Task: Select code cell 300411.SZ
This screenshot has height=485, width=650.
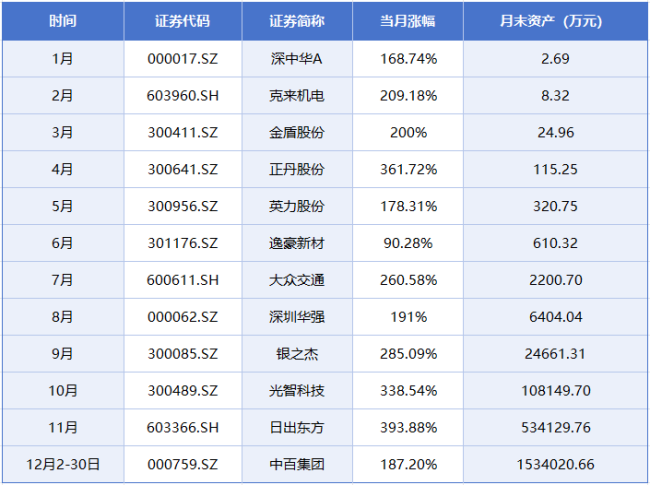Action: coord(183,133)
